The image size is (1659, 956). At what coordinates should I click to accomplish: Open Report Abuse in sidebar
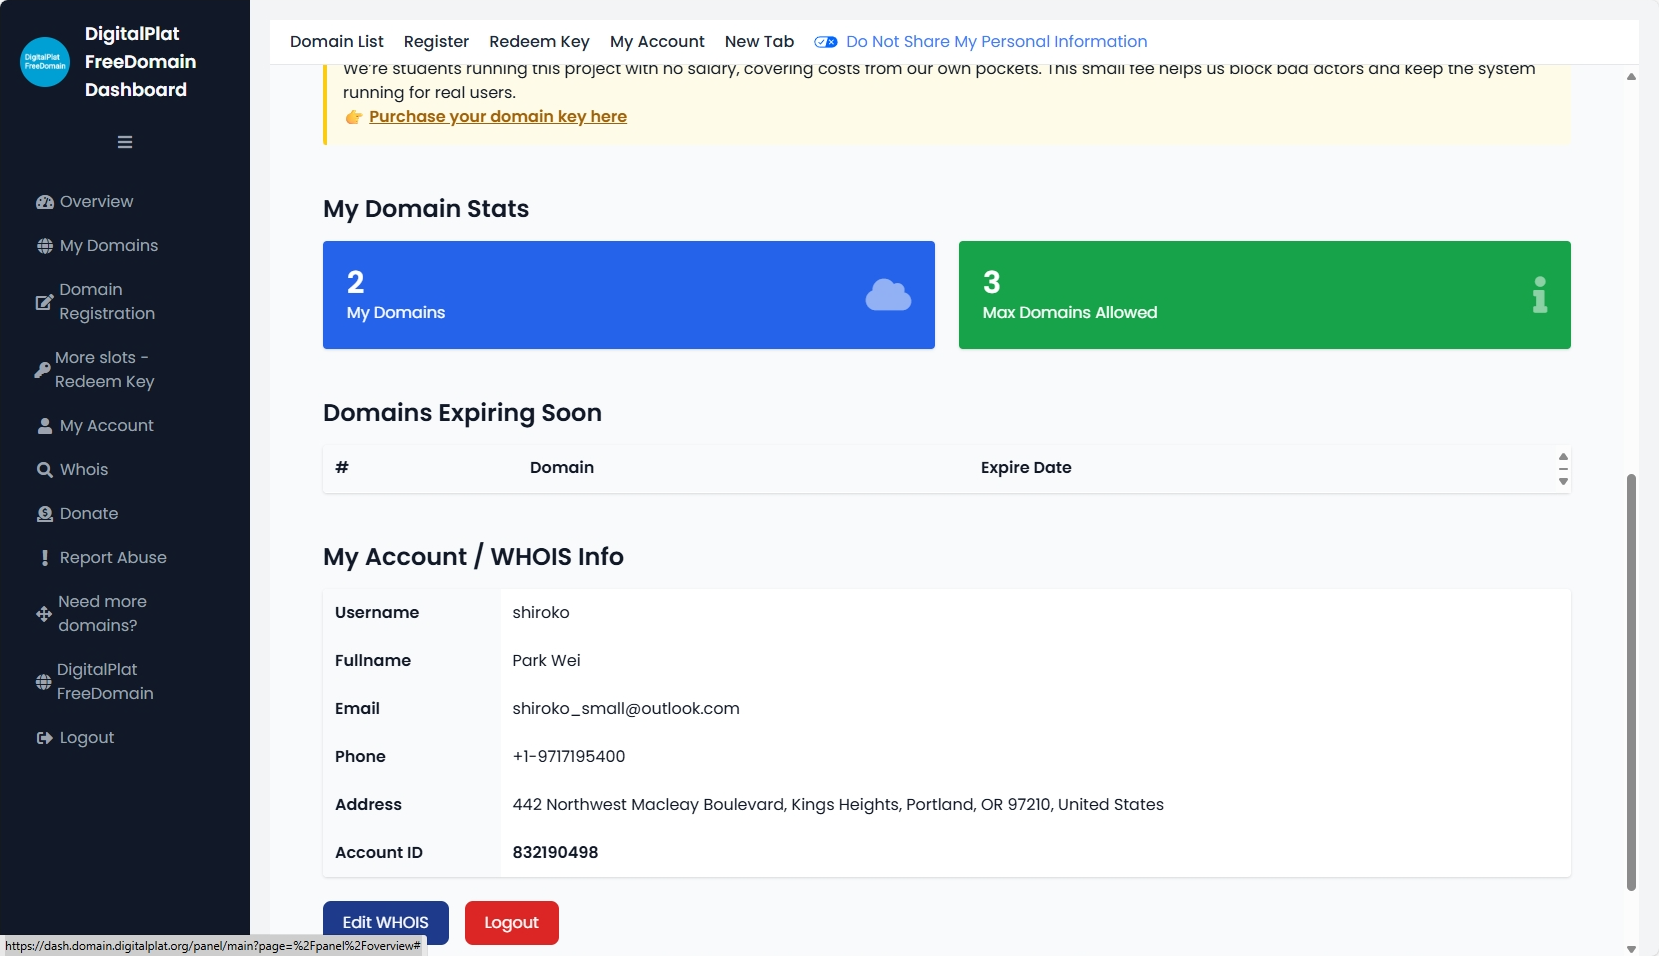(112, 558)
